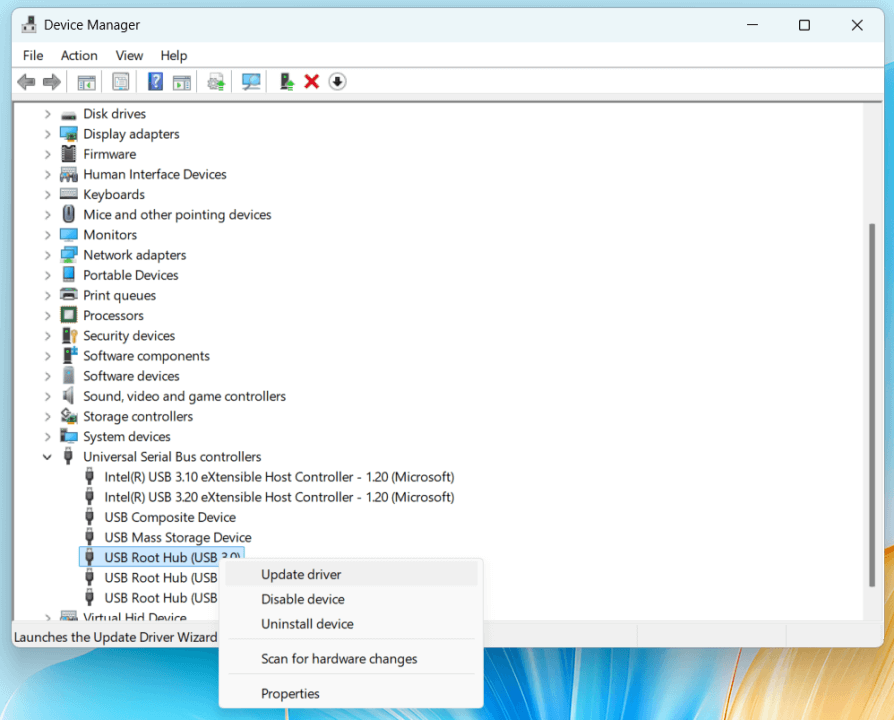Toggle the Show/Hide Console Tree icon
This screenshot has width=894, height=720.
pyautogui.click(x=86, y=81)
